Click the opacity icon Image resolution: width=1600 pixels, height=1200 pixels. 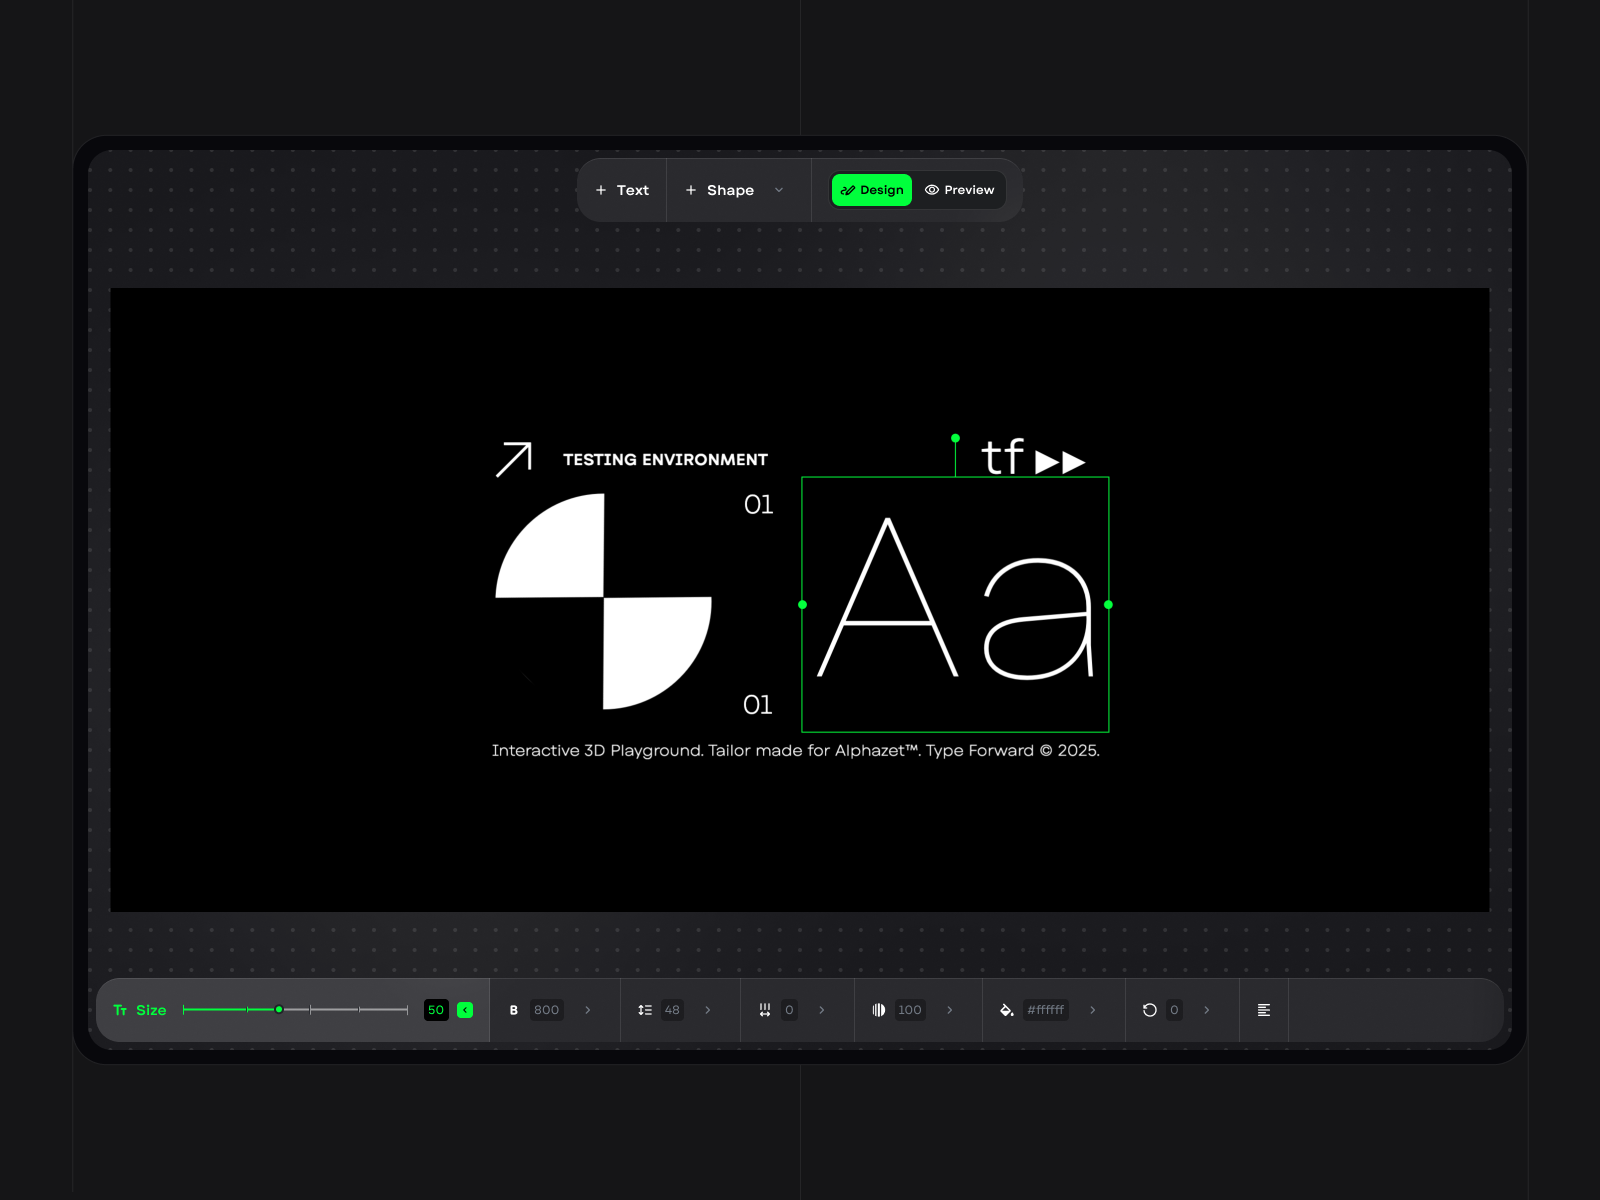(x=879, y=1010)
